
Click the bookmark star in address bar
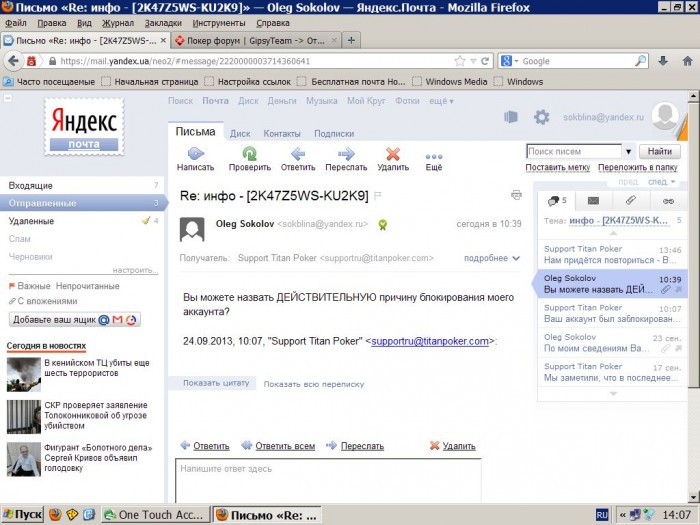pyautogui.click(x=459, y=61)
